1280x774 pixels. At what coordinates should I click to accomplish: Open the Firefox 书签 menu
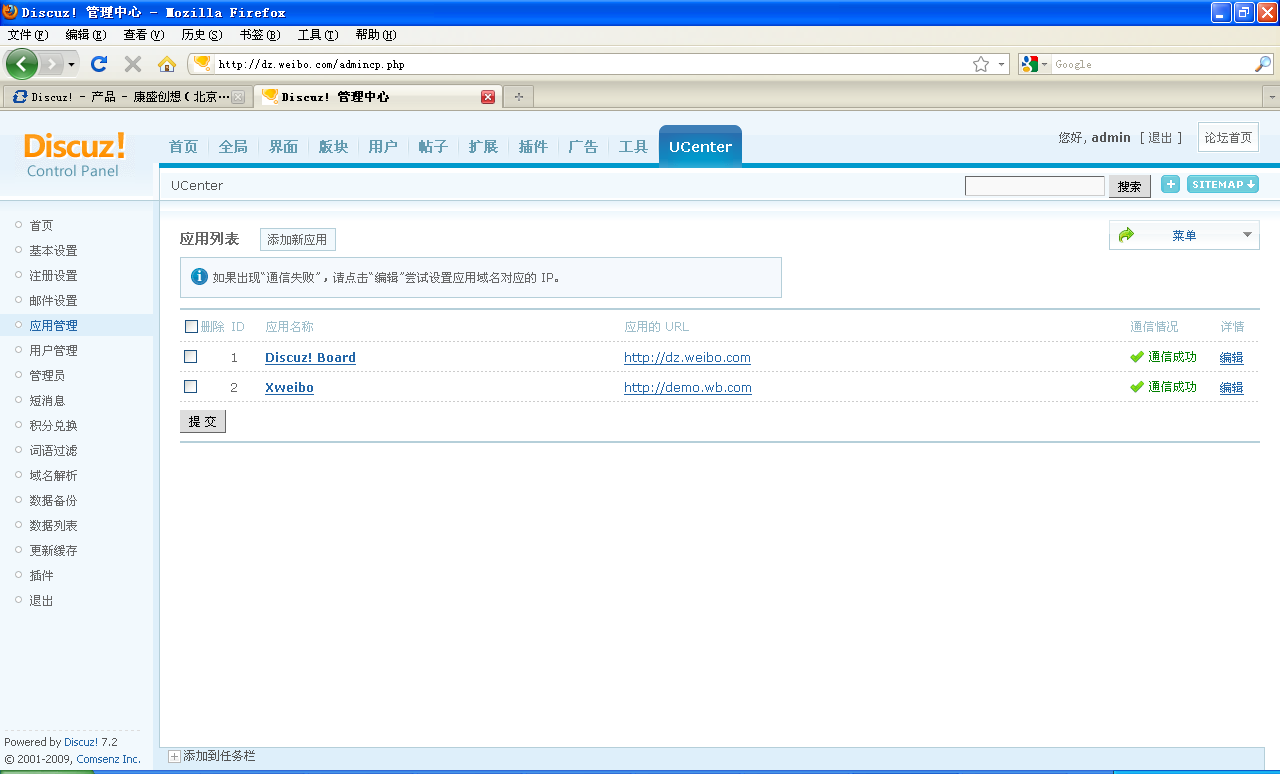point(259,35)
